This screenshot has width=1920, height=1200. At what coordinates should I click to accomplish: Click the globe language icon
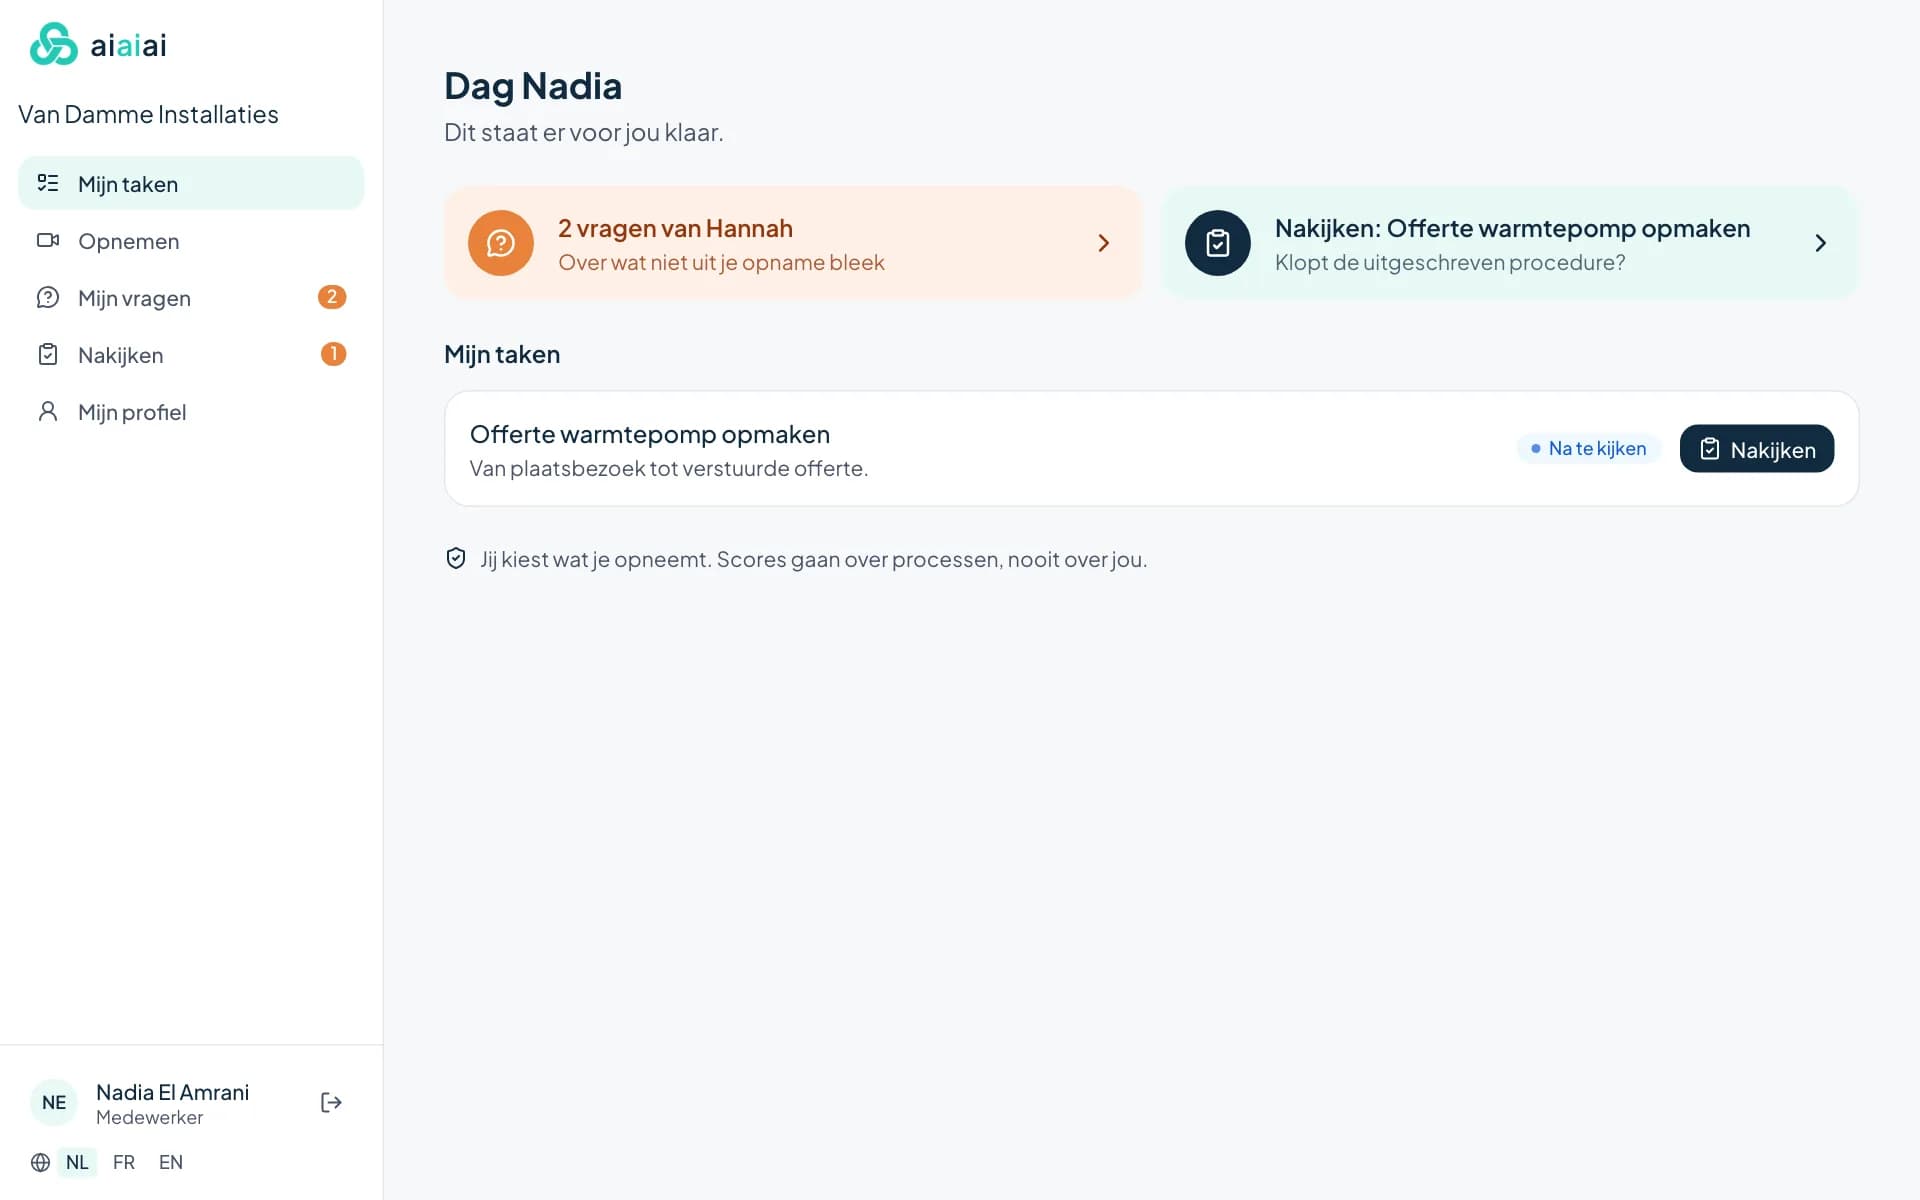[40, 1162]
